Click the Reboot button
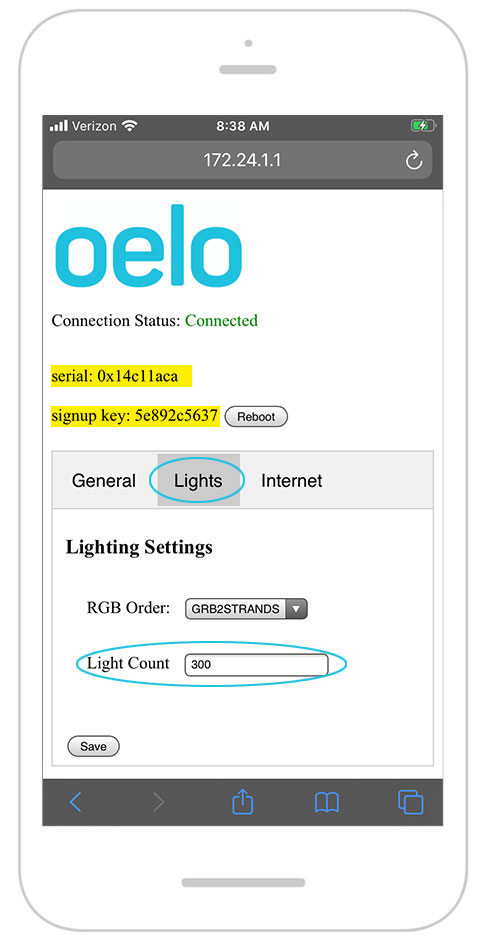 (x=256, y=417)
